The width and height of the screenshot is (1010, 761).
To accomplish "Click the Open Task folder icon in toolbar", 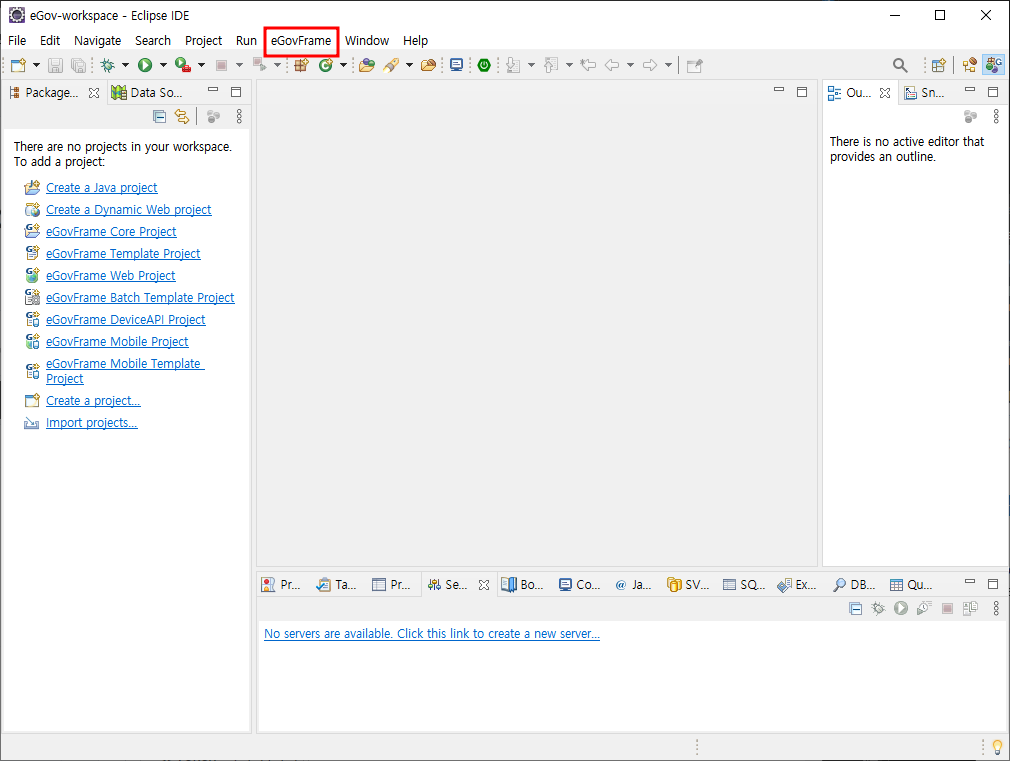I will (x=428, y=65).
